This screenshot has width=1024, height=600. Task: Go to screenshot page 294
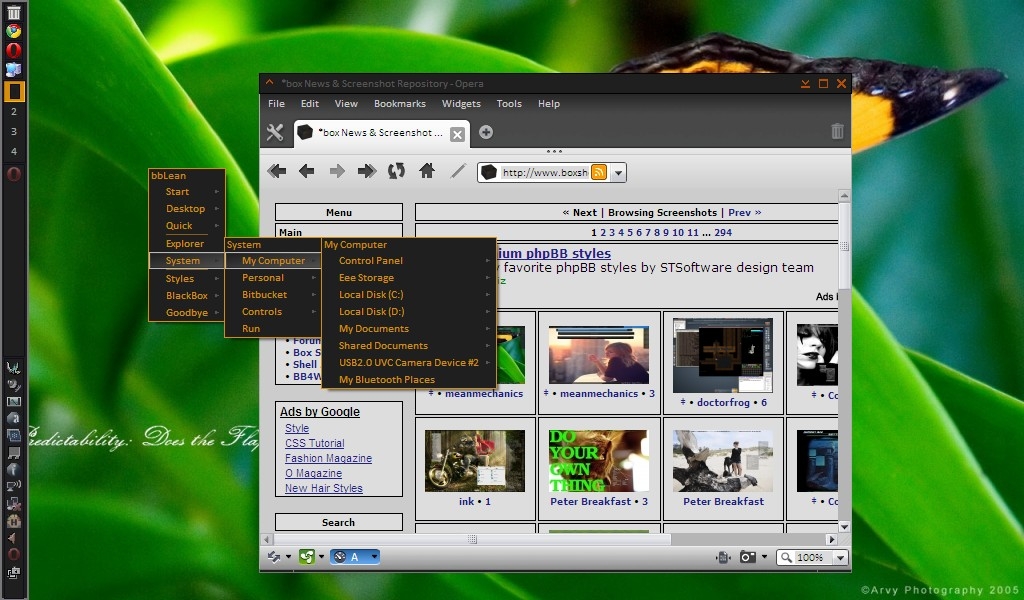pos(723,232)
